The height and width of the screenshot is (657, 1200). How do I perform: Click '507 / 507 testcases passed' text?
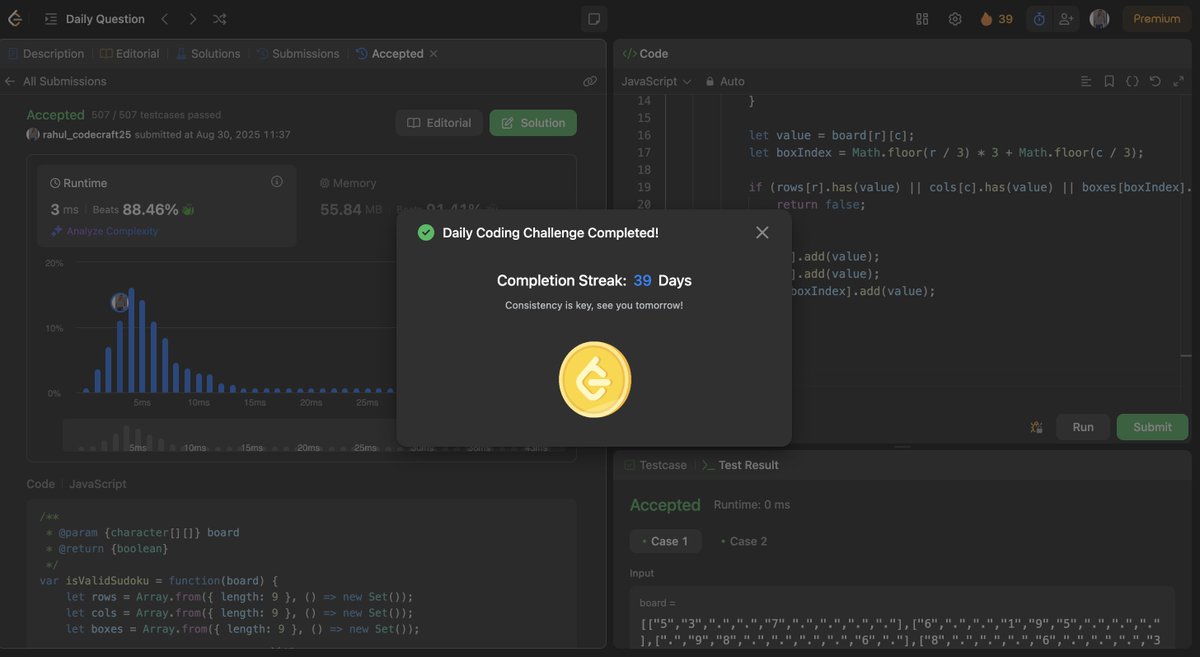156,115
